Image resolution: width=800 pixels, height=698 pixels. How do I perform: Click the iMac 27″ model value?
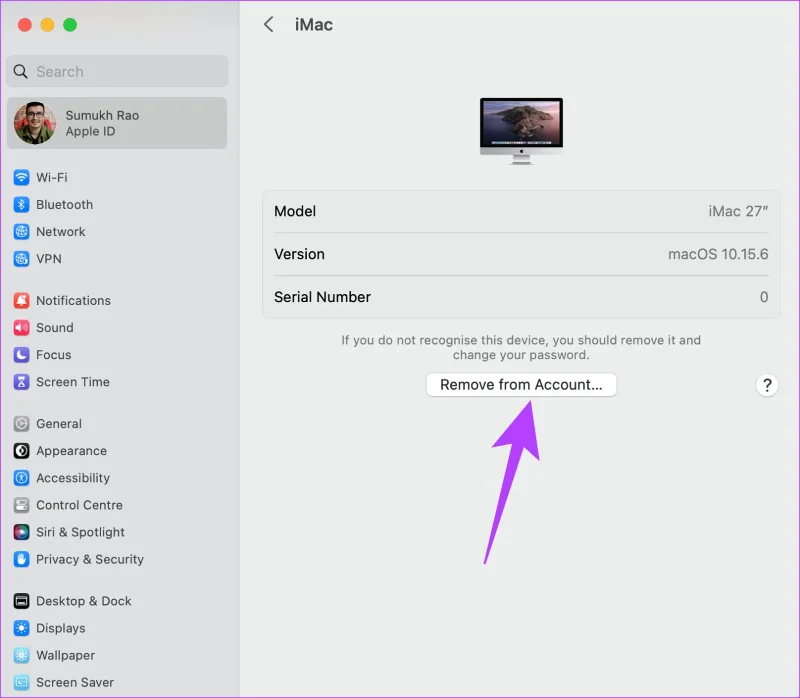click(x=738, y=211)
